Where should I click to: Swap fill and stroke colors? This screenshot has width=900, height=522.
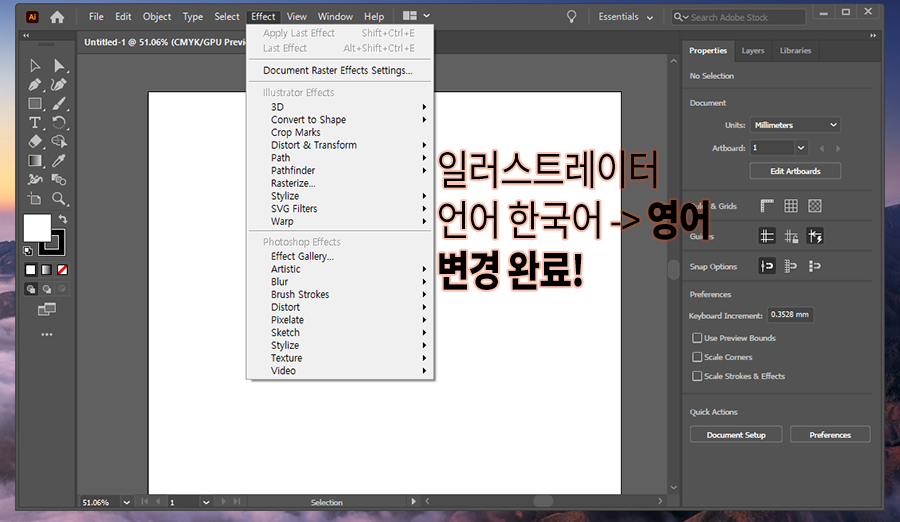(63, 219)
